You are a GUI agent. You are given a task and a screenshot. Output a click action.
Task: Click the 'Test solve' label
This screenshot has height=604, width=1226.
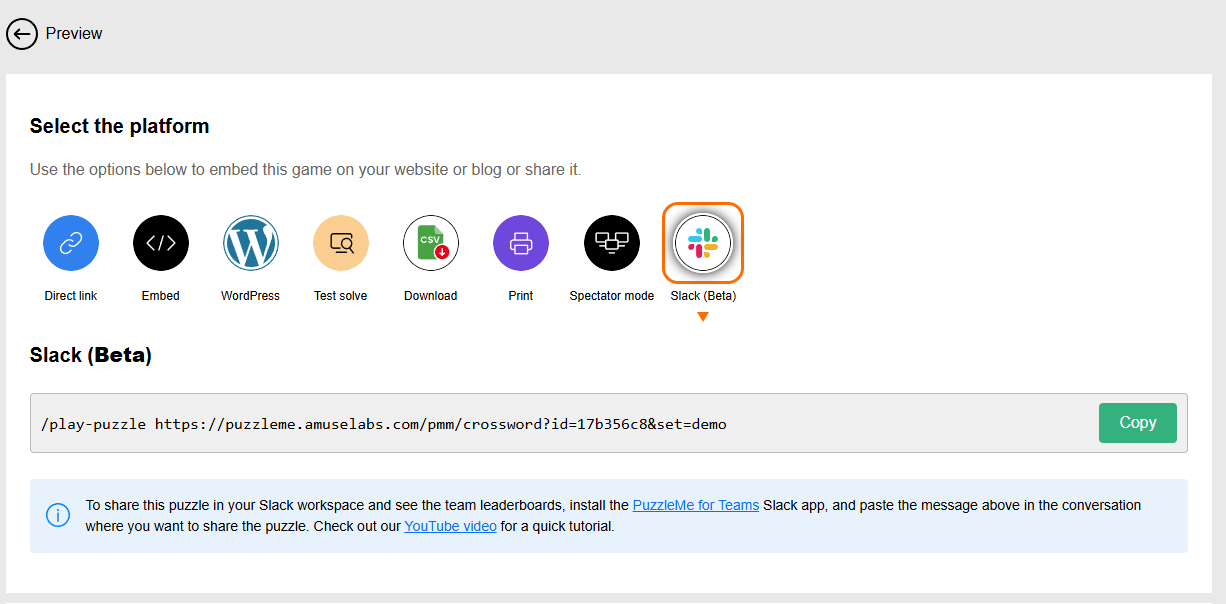(341, 296)
